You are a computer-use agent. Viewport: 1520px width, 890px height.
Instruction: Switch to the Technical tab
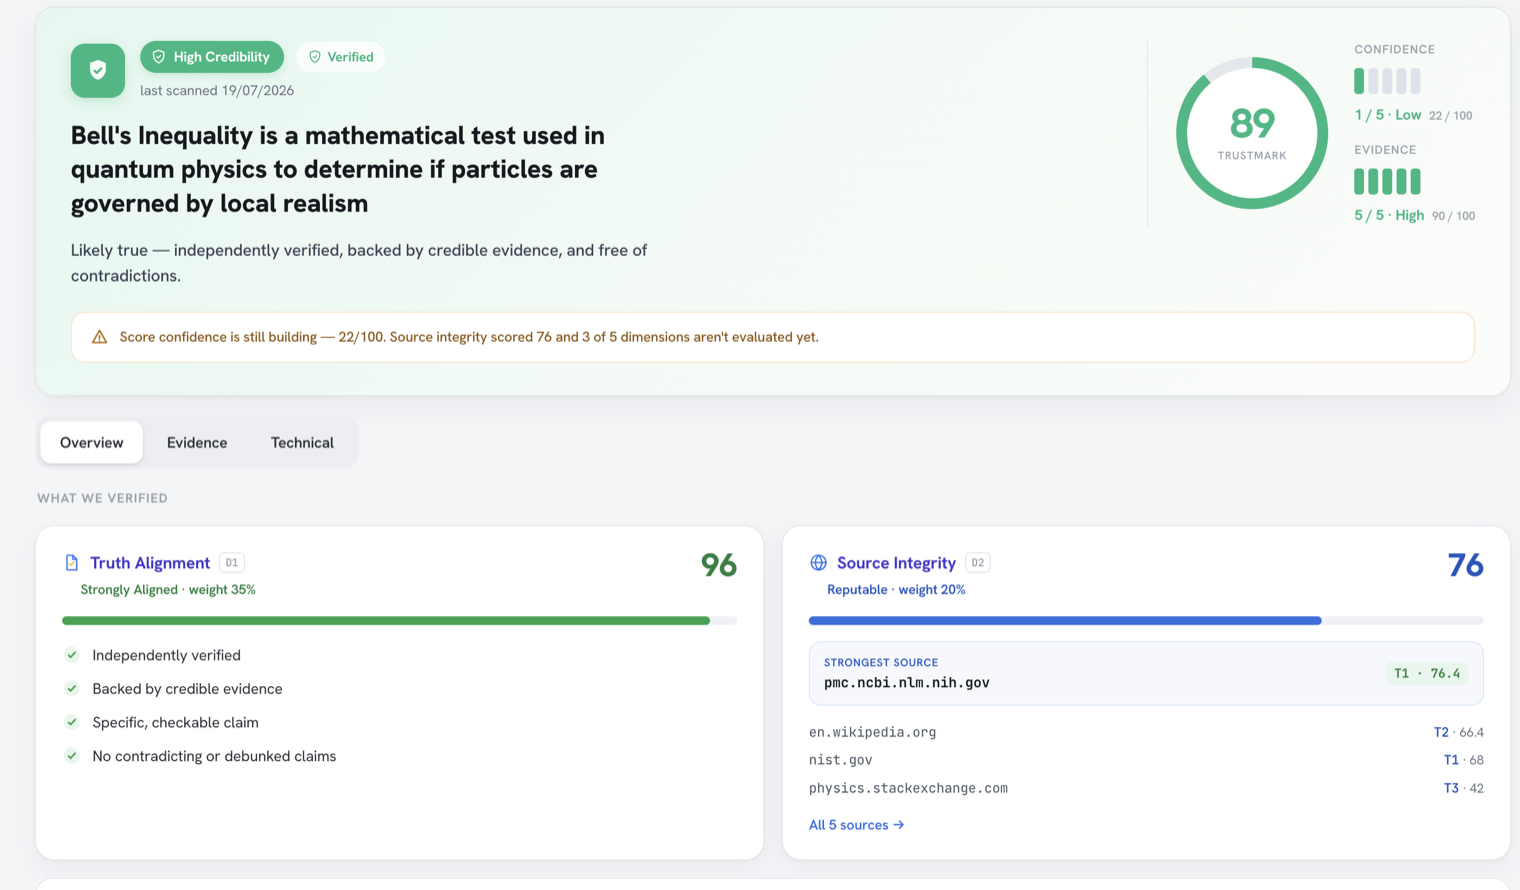pos(302,442)
